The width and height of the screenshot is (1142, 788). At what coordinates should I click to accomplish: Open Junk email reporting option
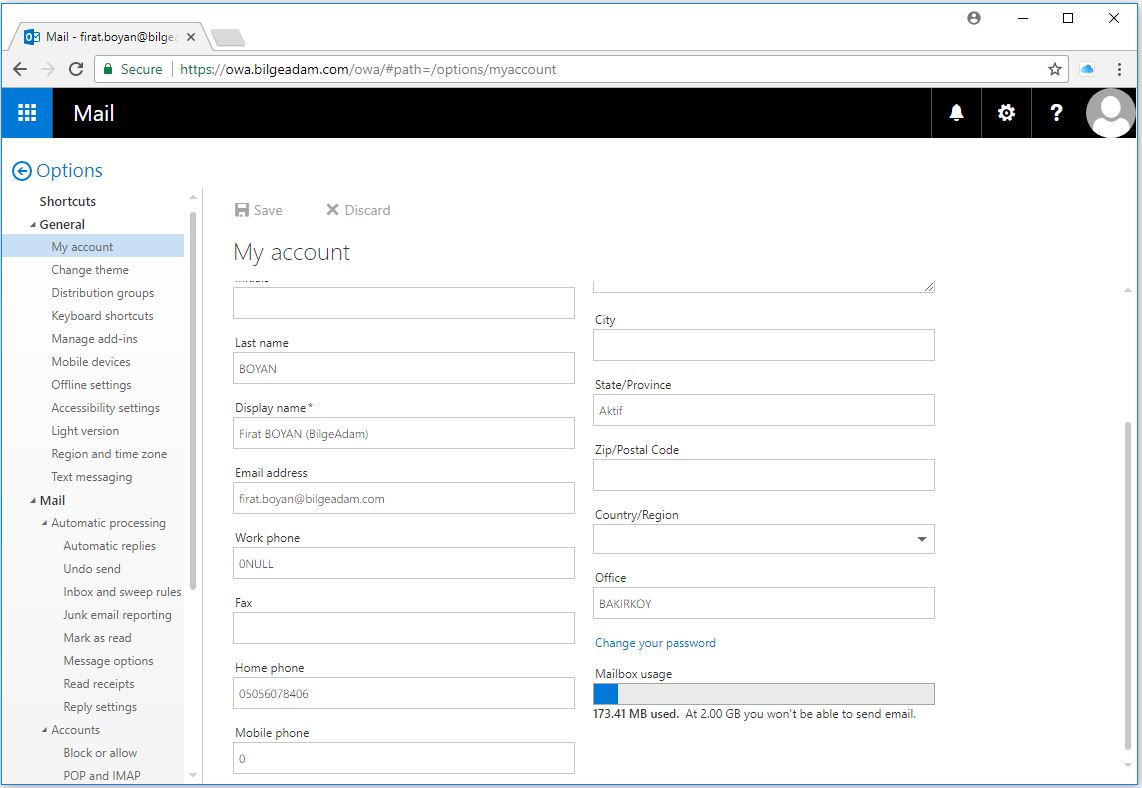tap(117, 615)
